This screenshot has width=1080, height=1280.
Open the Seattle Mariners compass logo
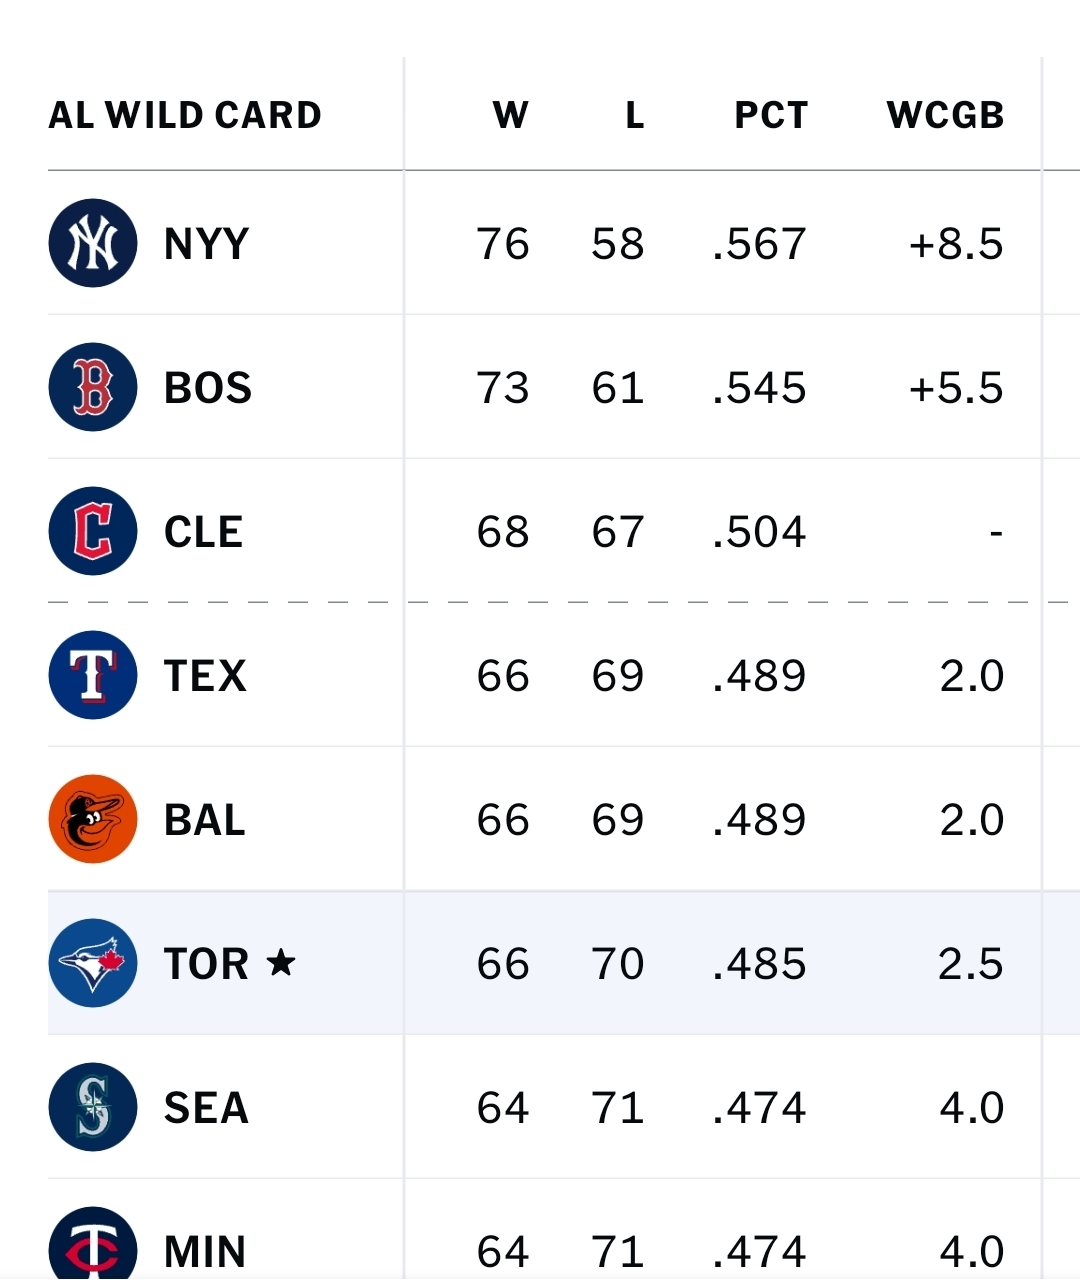tap(93, 1107)
